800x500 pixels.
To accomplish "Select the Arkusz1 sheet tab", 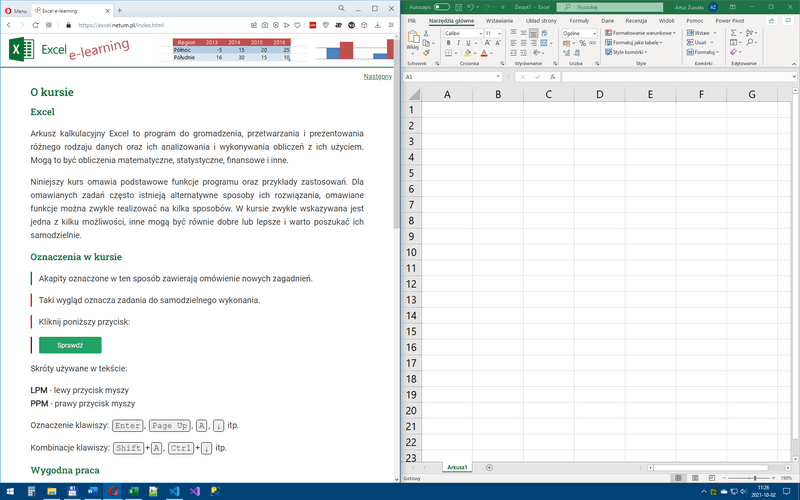I will point(457,467).
